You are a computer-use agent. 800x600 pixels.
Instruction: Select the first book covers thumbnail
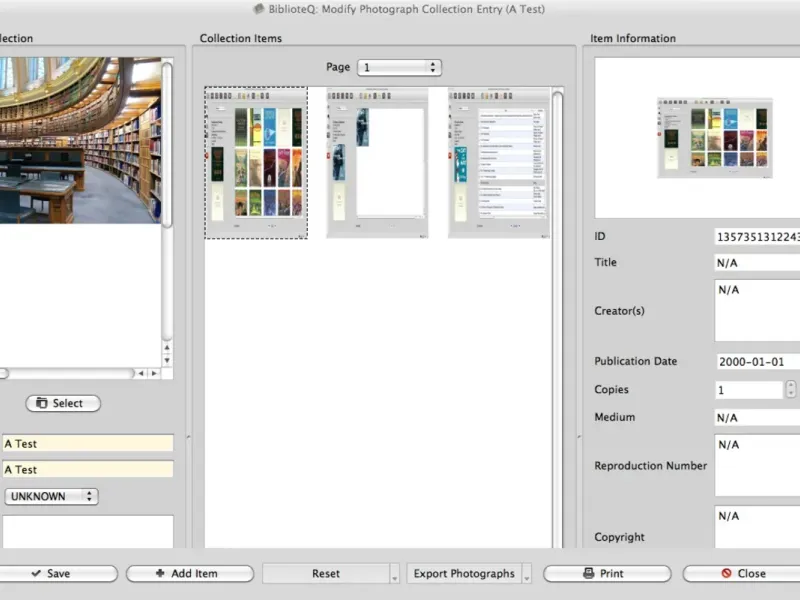tap(256, 162)
